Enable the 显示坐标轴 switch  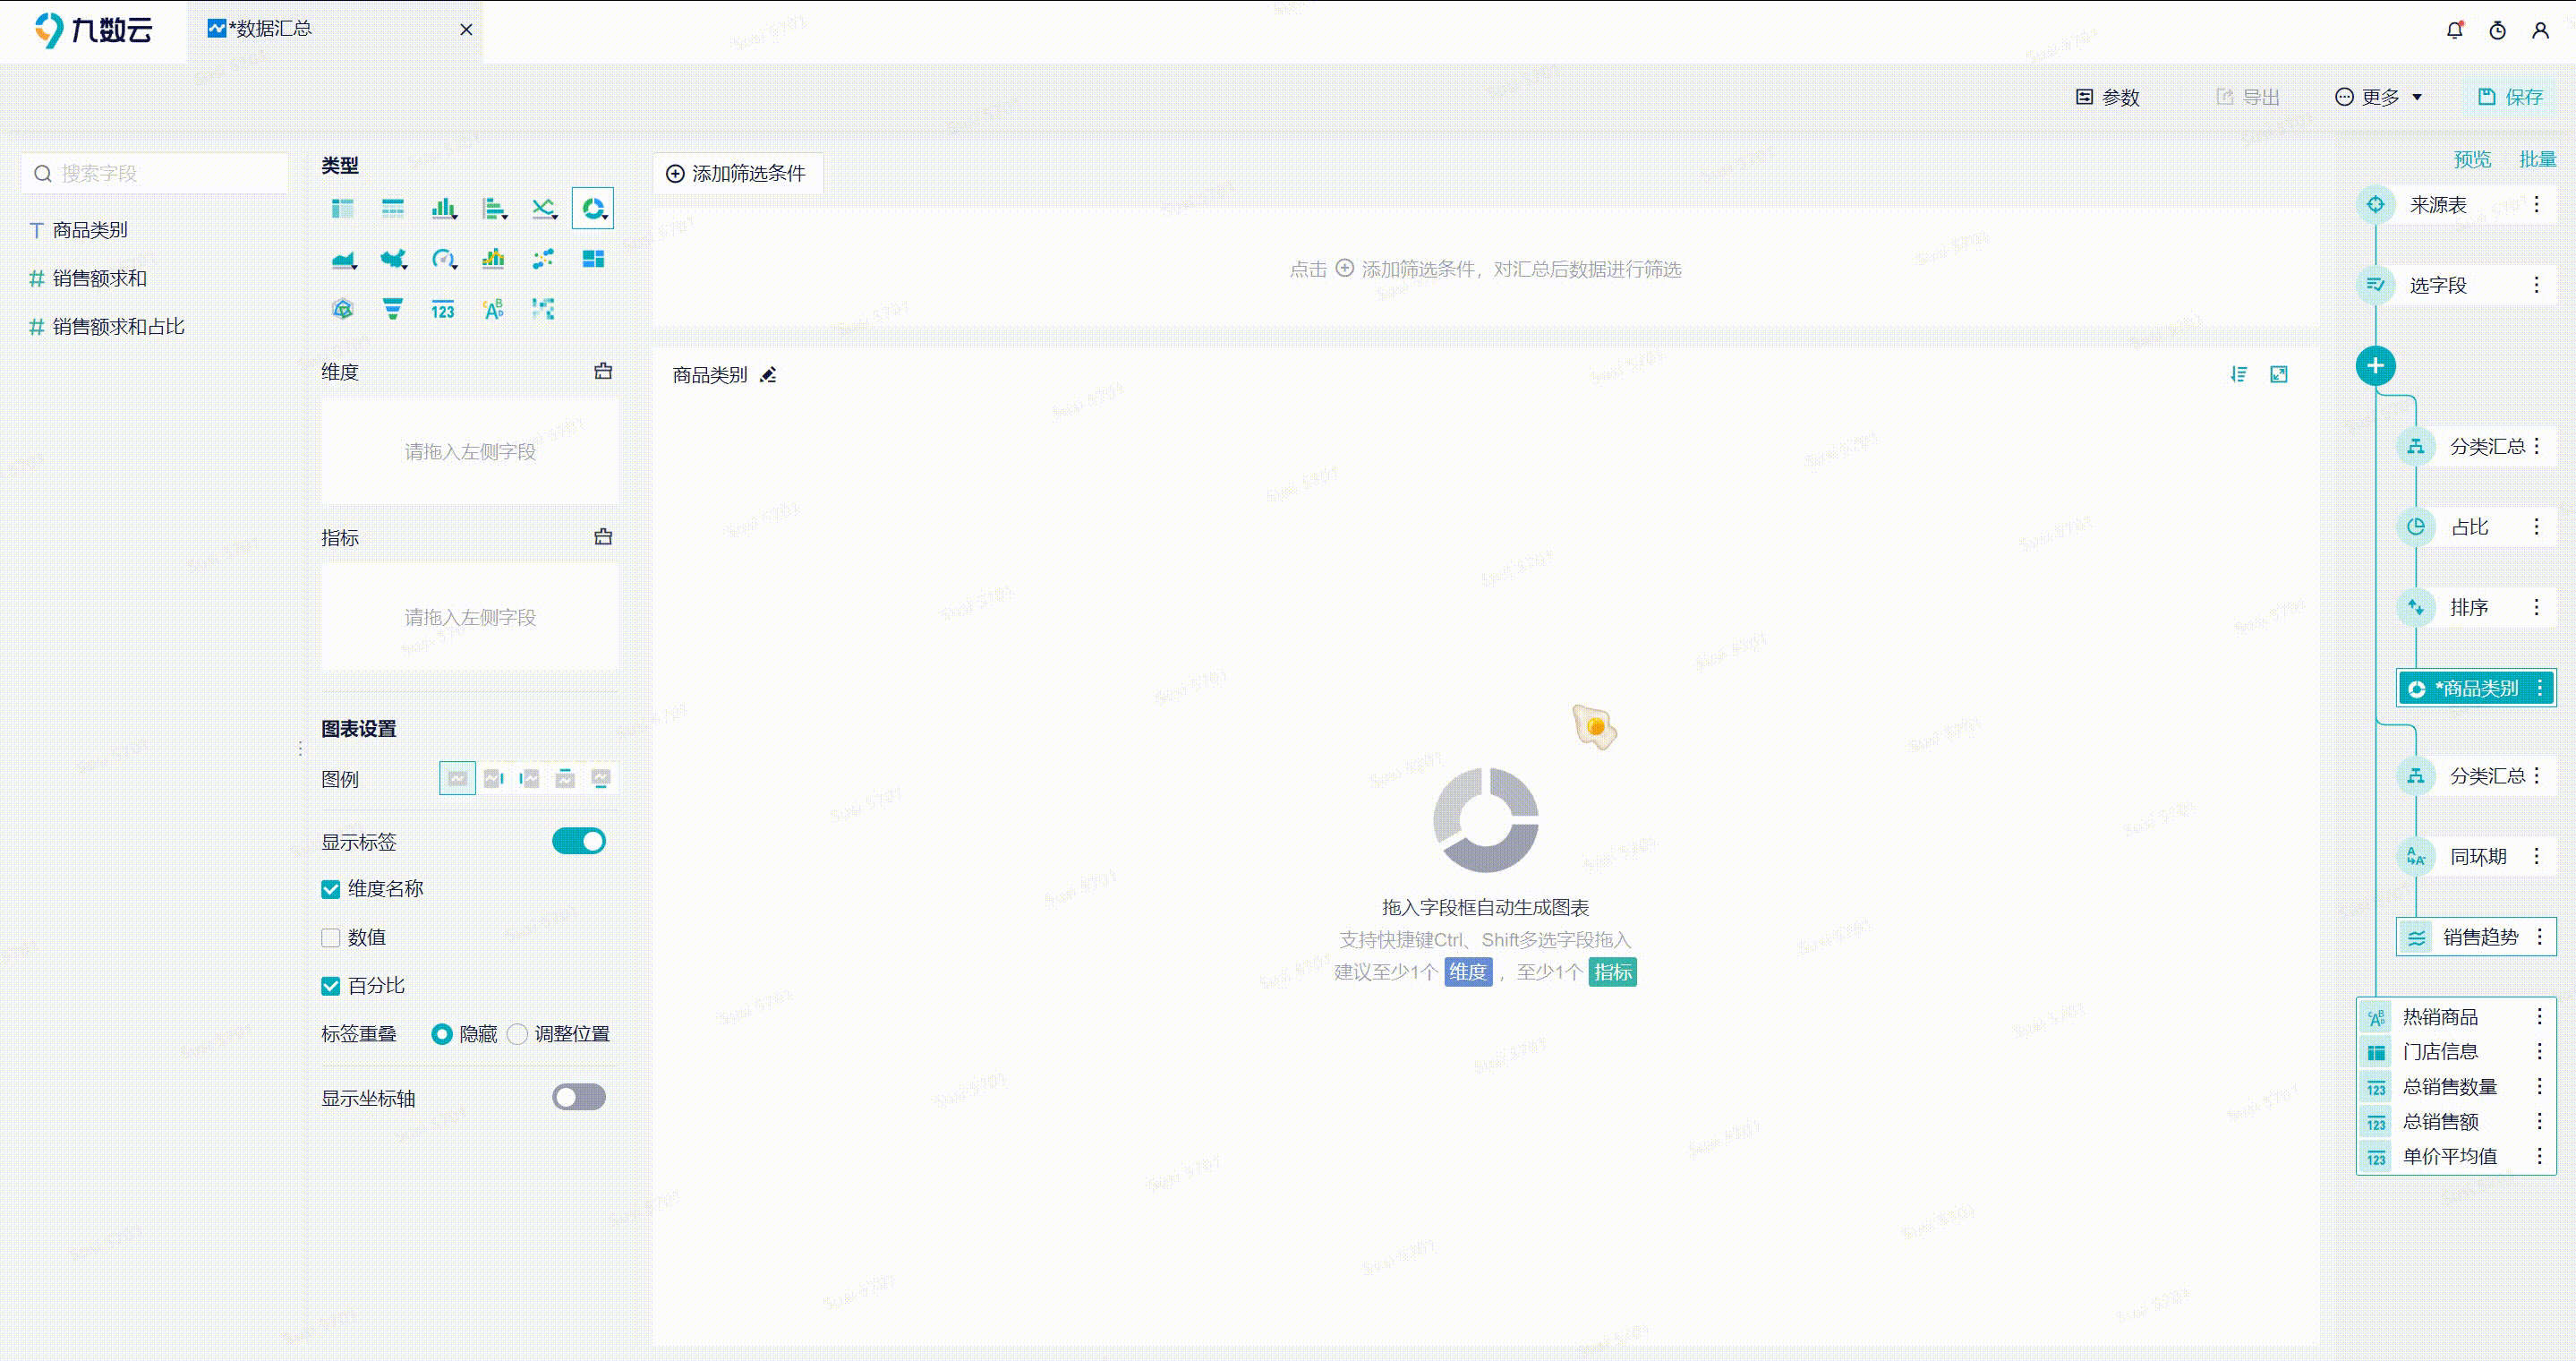tap(578, 1097)
